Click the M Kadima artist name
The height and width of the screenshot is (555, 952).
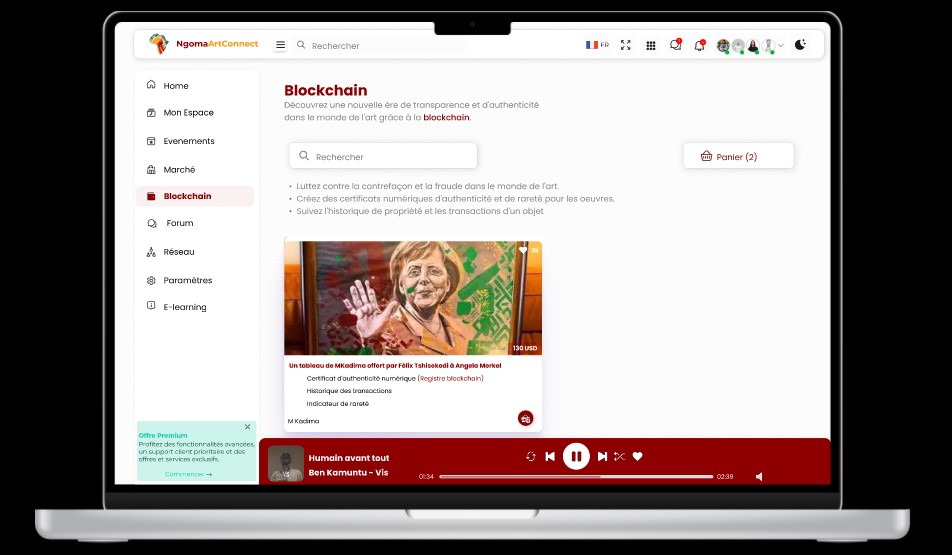(304, 421)
